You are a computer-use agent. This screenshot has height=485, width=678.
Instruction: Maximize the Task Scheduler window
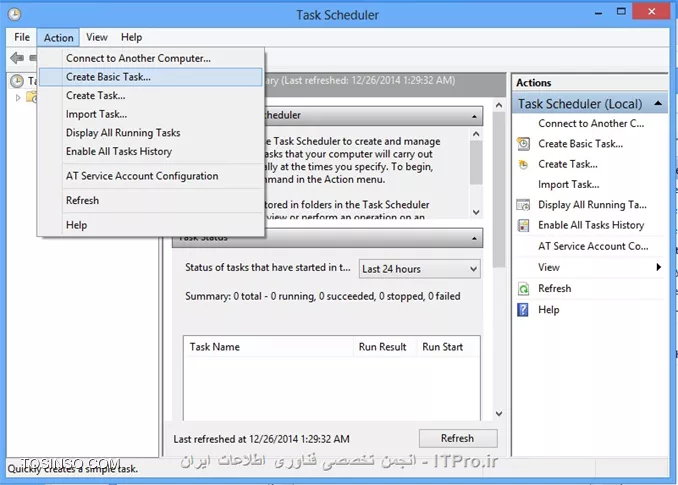[x=621, y=12]
